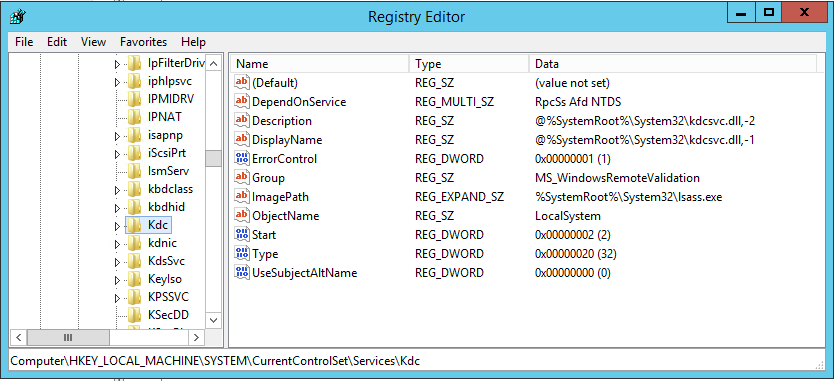Click the IsmServ folder icon
Viewport: 835px width, 381px height.
pyautogui.click(x=135, y=171)
